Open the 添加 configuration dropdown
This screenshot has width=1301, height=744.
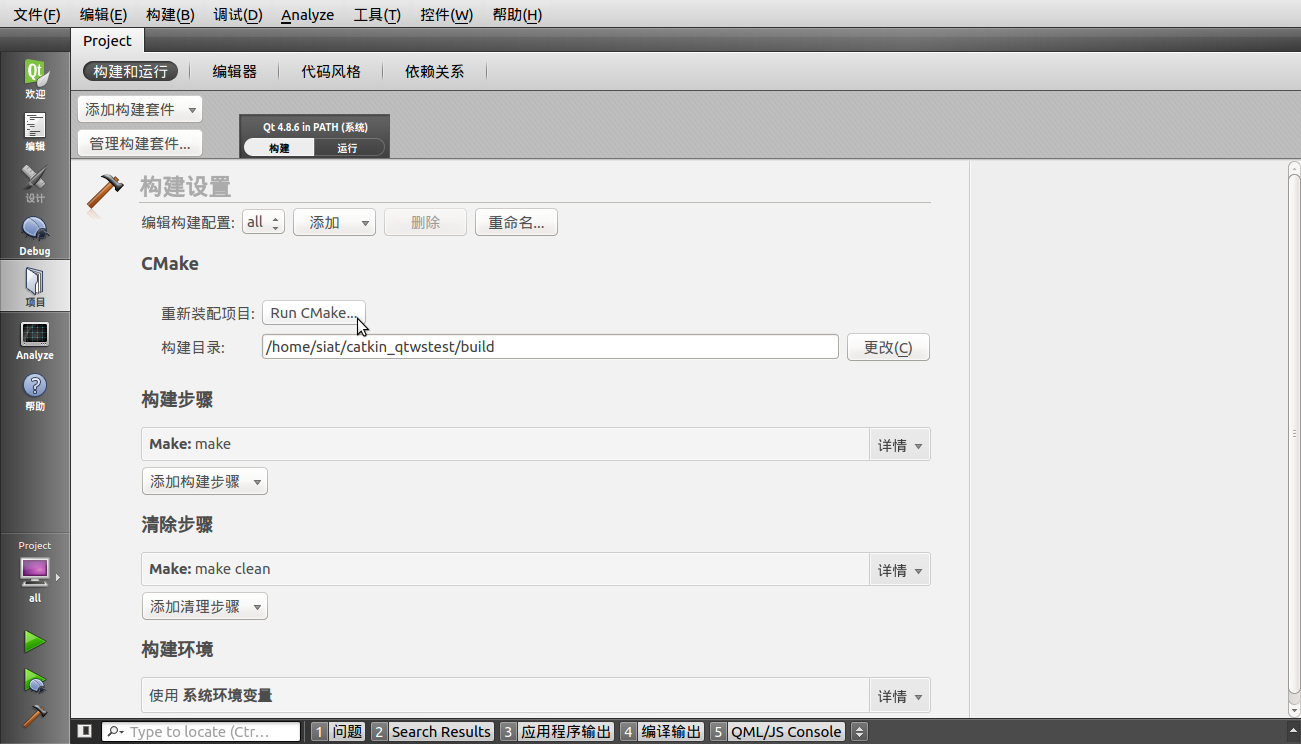click(334, 222)
